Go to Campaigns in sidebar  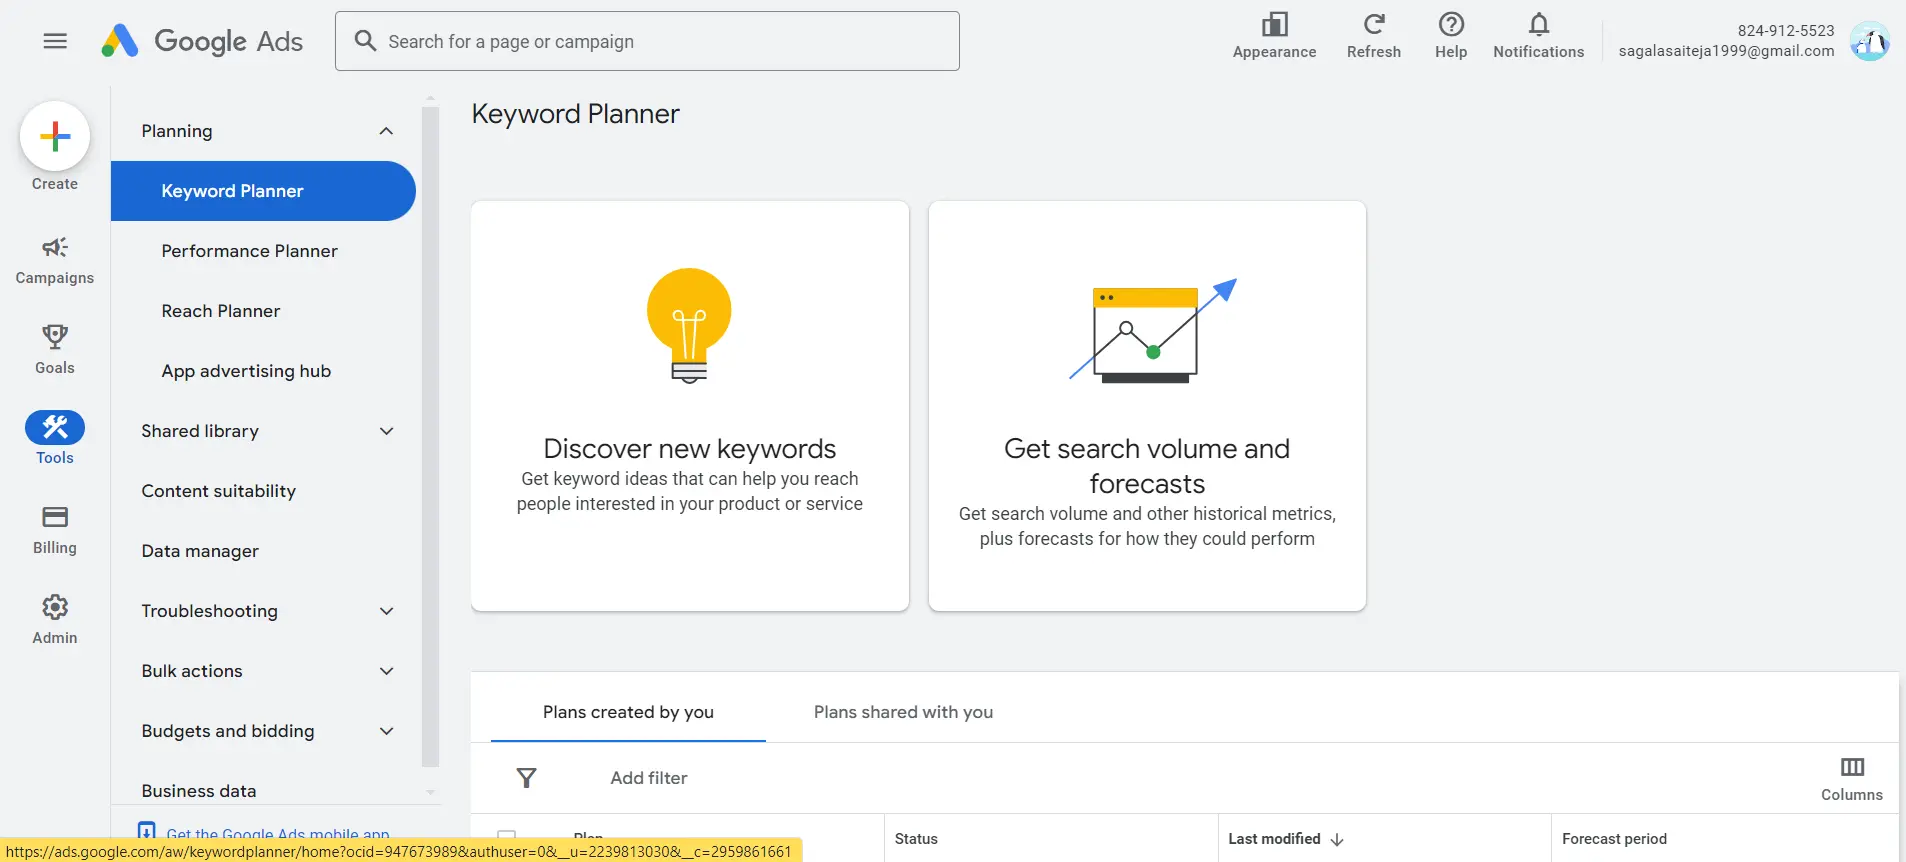click(x=55, y=260)
